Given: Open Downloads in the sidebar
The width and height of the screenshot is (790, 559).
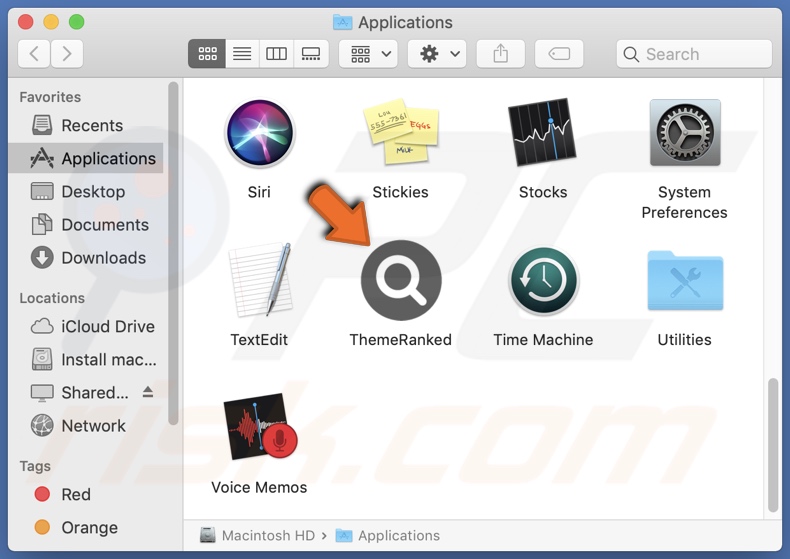Looking at the screenshot, I should point(86,258).
